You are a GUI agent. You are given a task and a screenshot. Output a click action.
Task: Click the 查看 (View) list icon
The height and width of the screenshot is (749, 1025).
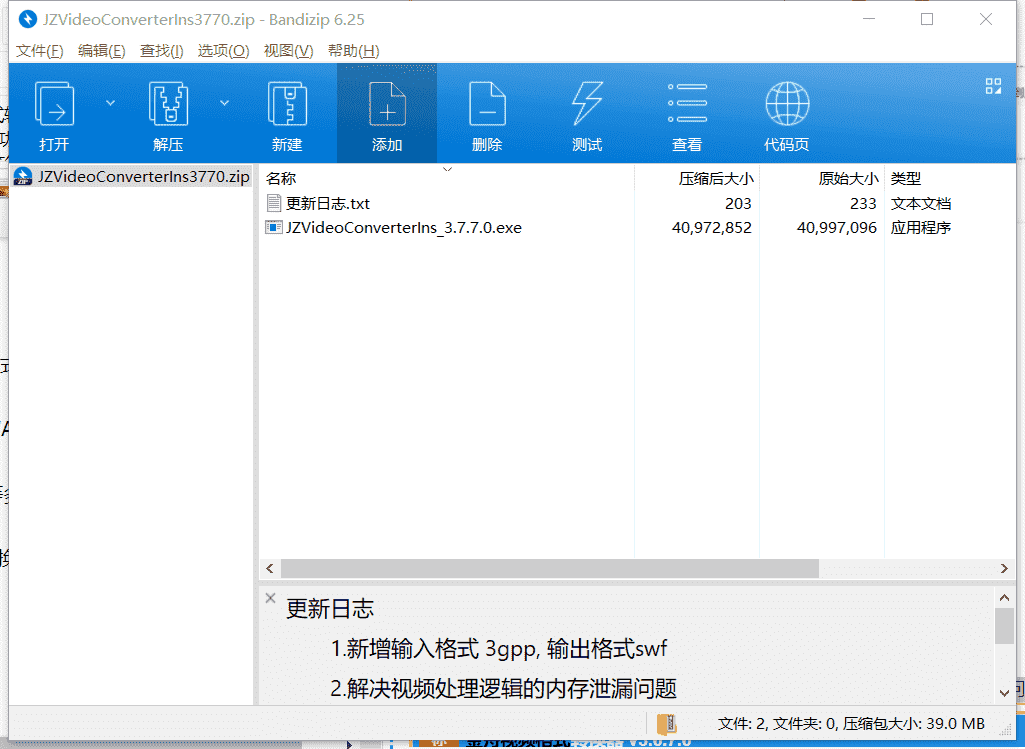687,103
